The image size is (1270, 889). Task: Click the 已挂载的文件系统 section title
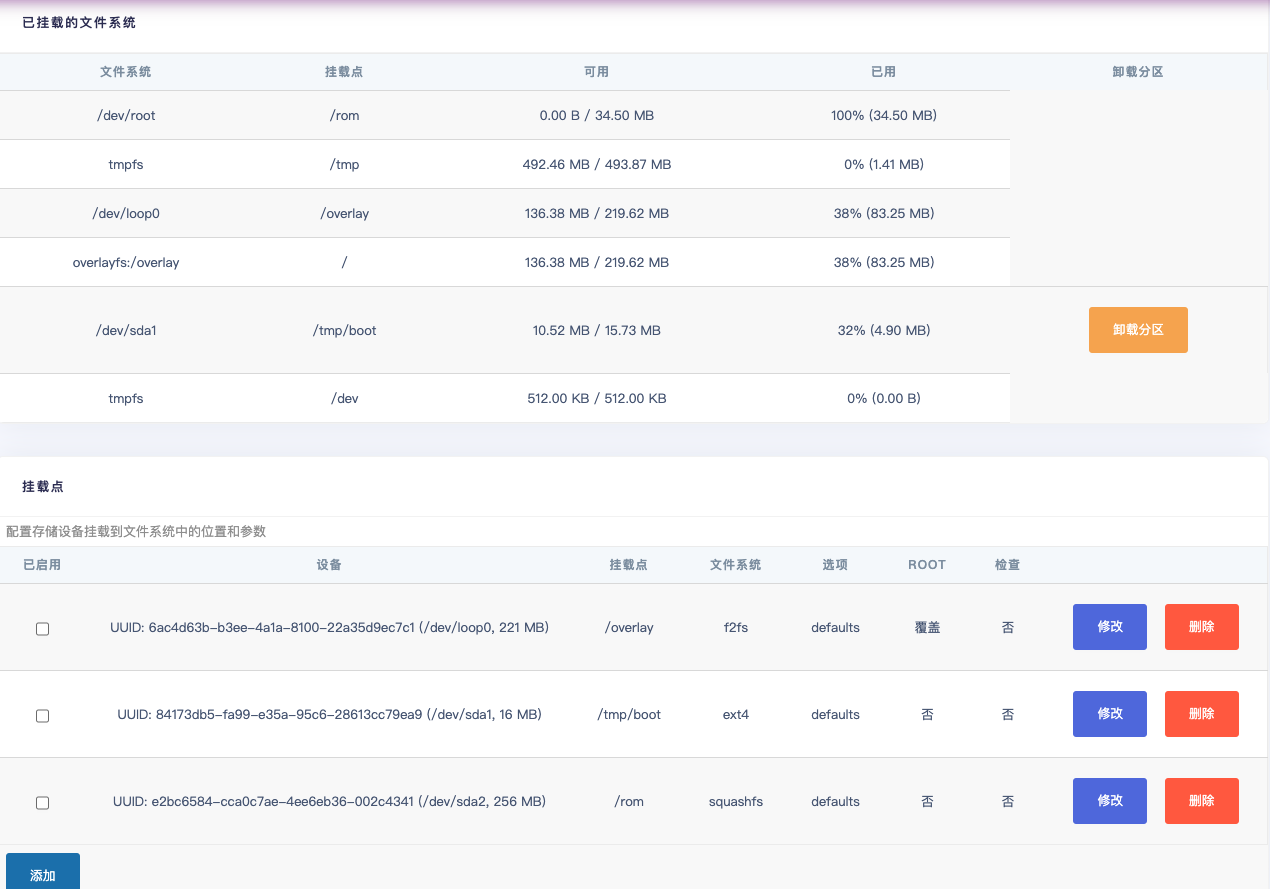pyautogui.click(x=76, y=22)
